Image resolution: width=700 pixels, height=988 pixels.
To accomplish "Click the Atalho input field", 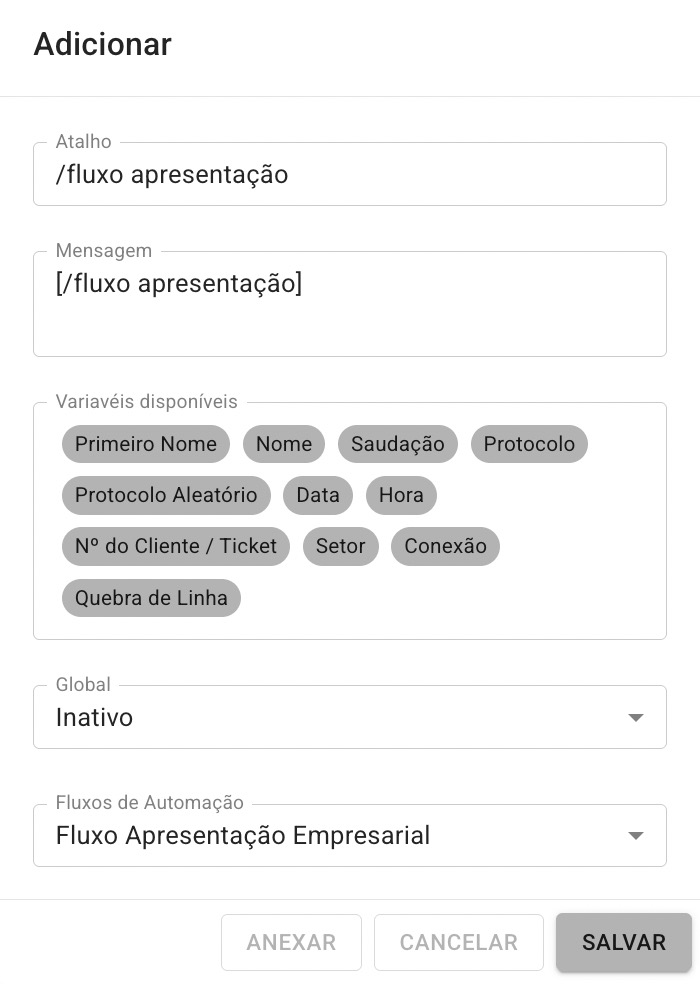I will [350, 174].
